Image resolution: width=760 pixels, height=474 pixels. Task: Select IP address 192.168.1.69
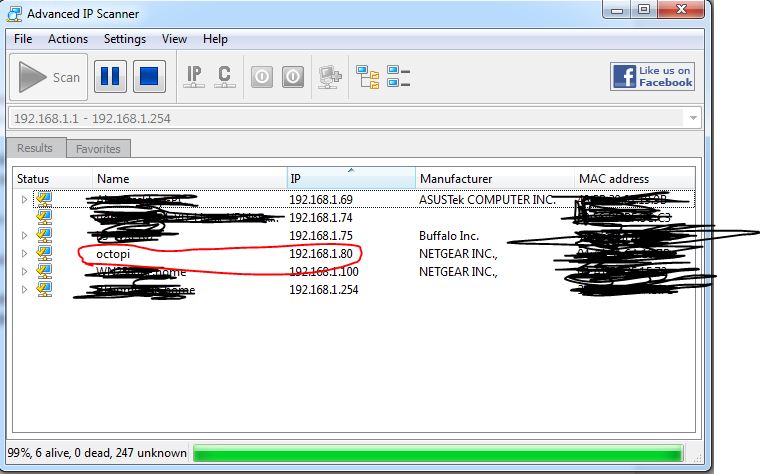coord(320,200)
